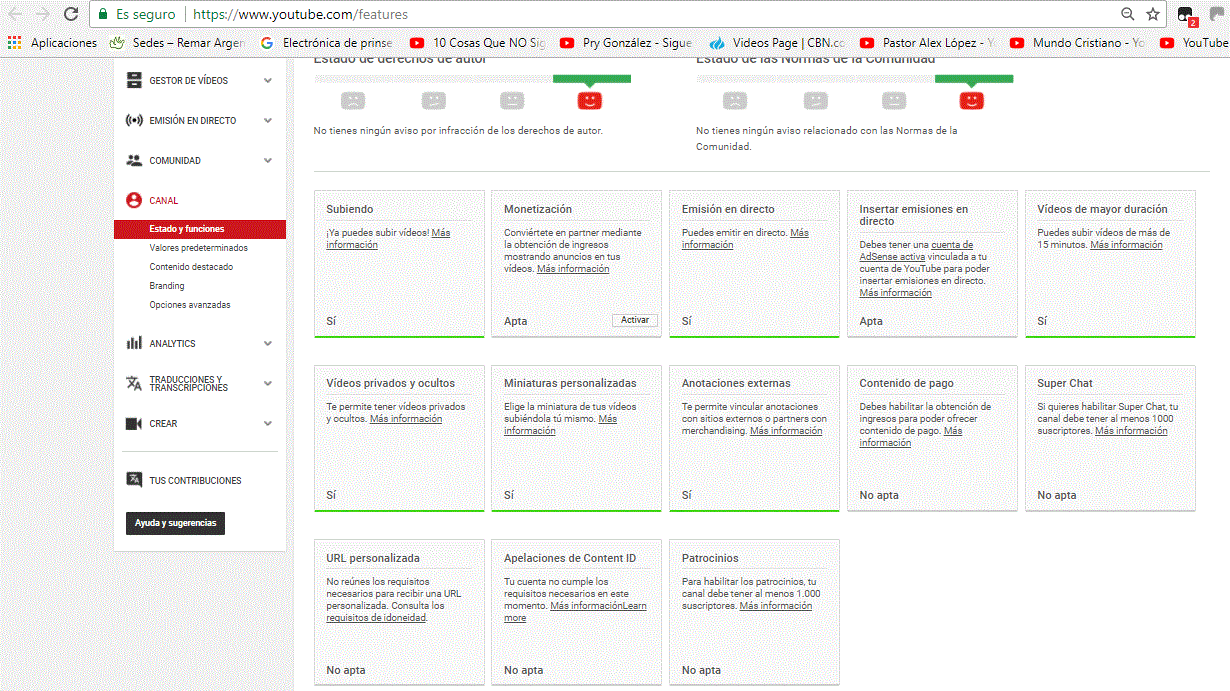
Task: Open the Videos Page CBN bookmark
Action: click(x=777, y=43)
